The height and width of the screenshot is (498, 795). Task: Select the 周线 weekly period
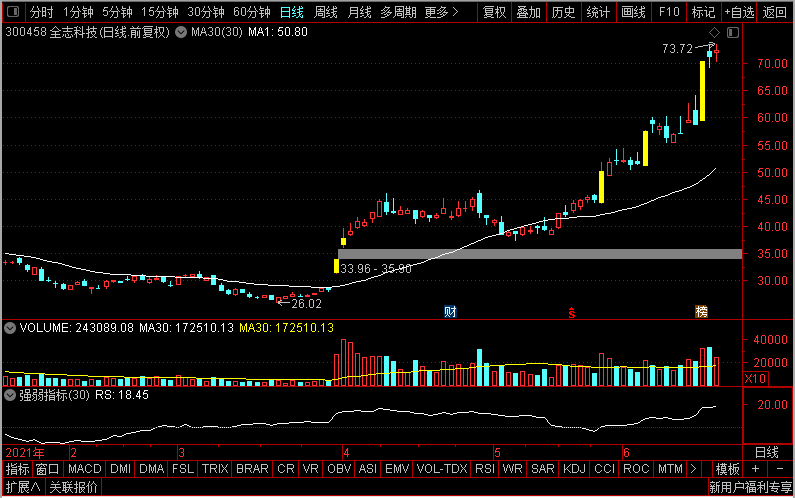coord(326,12)
